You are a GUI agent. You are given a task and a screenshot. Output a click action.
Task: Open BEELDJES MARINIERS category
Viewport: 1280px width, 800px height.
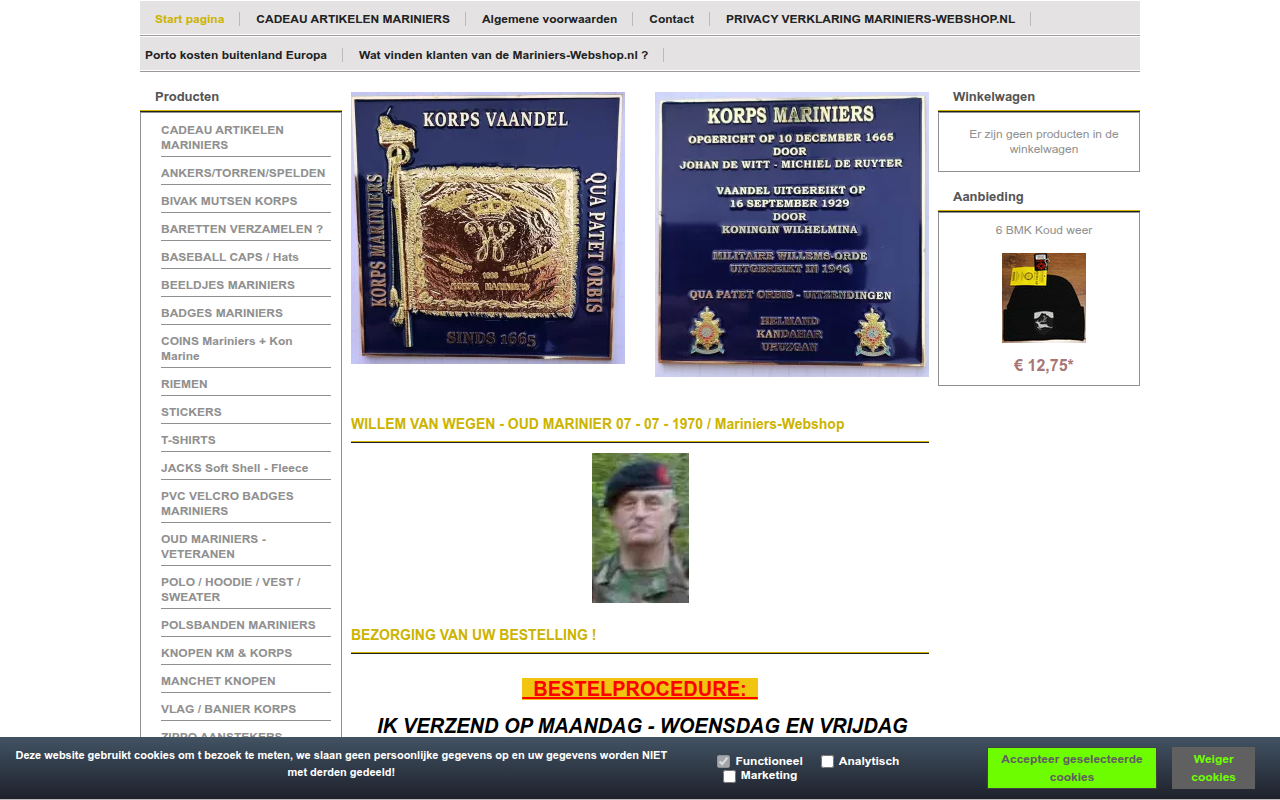coord(245,285)
